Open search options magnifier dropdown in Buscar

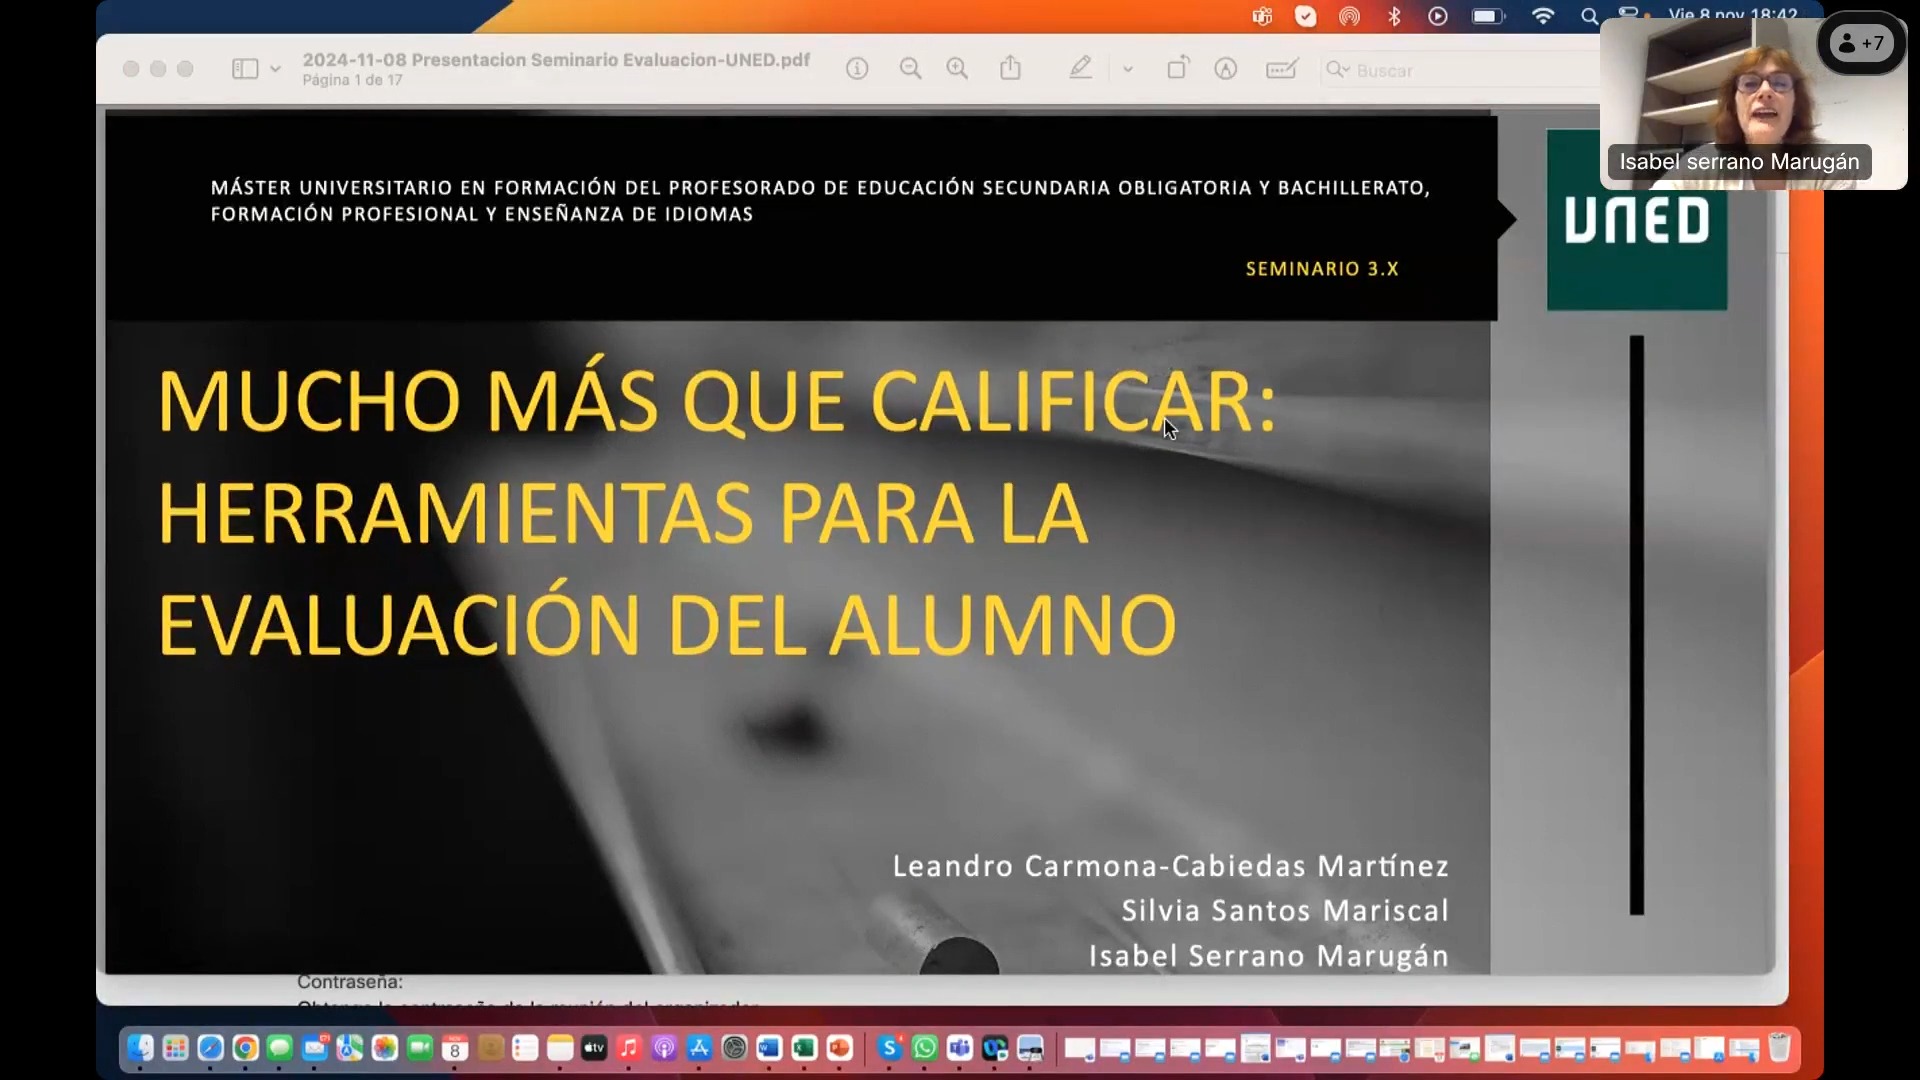click(x=1338, y=70)
